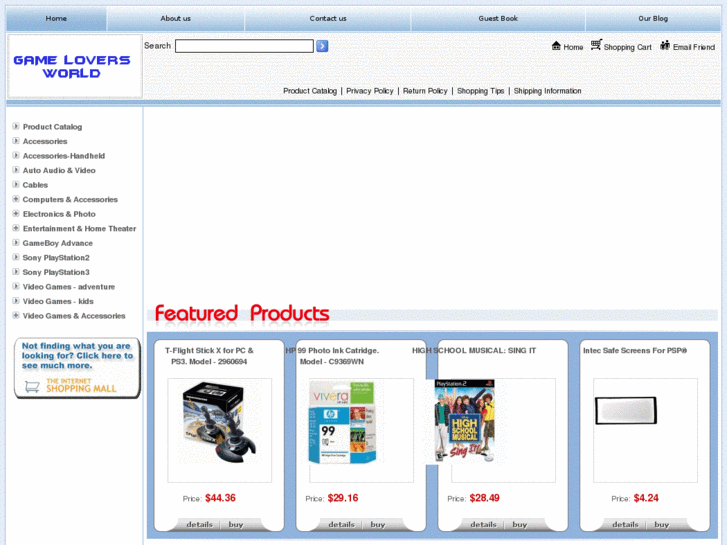Click the Sony PlayStation3 arrow icon

point(16,272)
